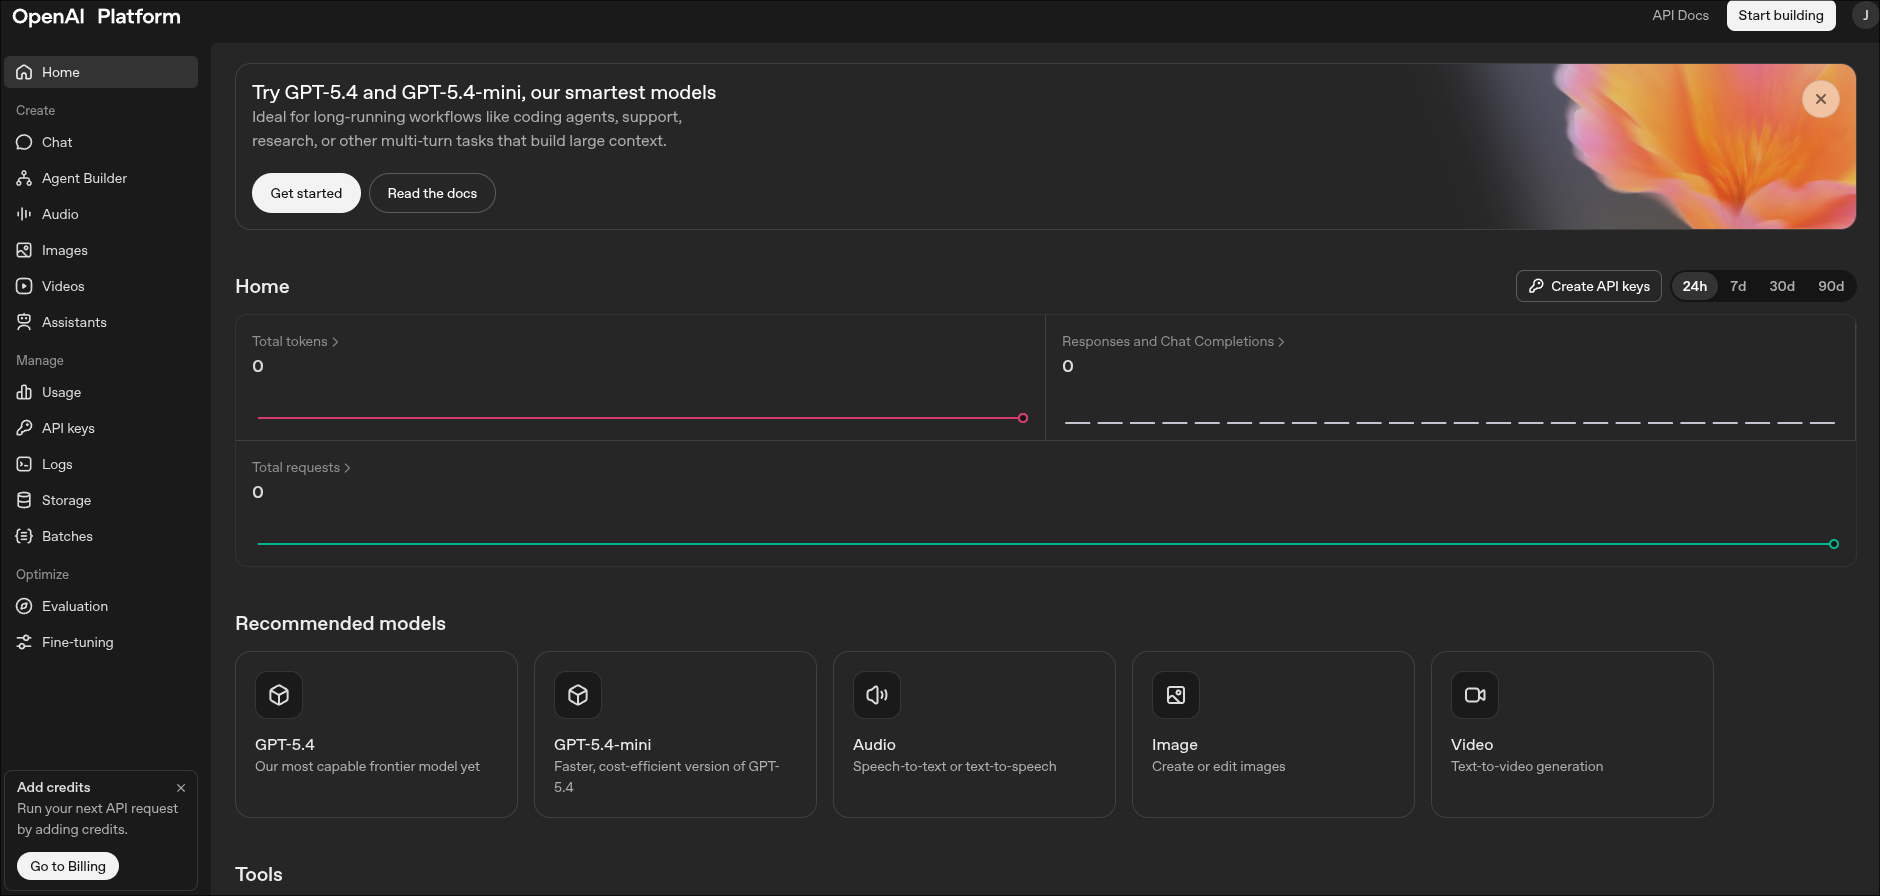Viewport: 1880px width, 896px height.
Task: Click the Create API keys button
Action: (1589, 286)
